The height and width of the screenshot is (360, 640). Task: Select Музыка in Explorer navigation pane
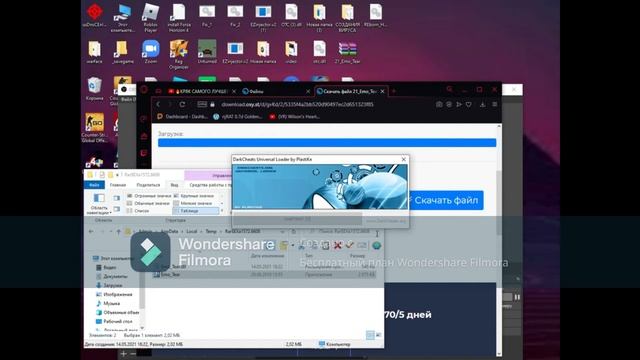click(x=108, y=303)
